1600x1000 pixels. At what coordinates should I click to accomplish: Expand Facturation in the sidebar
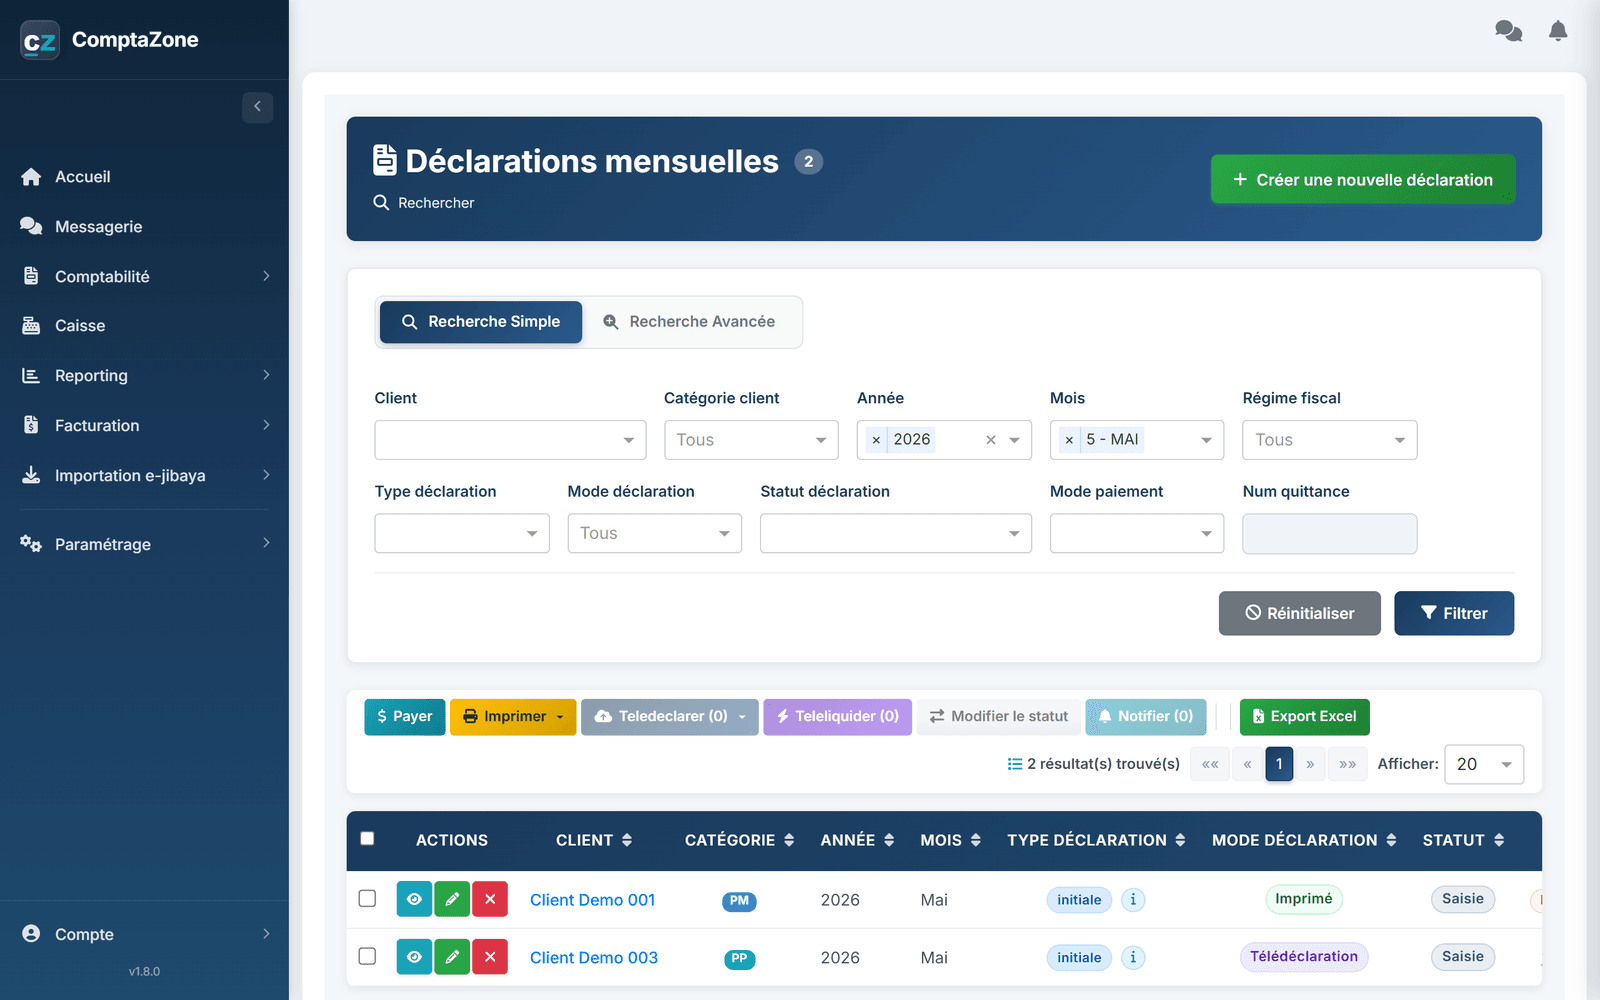(x=145, y=425)
